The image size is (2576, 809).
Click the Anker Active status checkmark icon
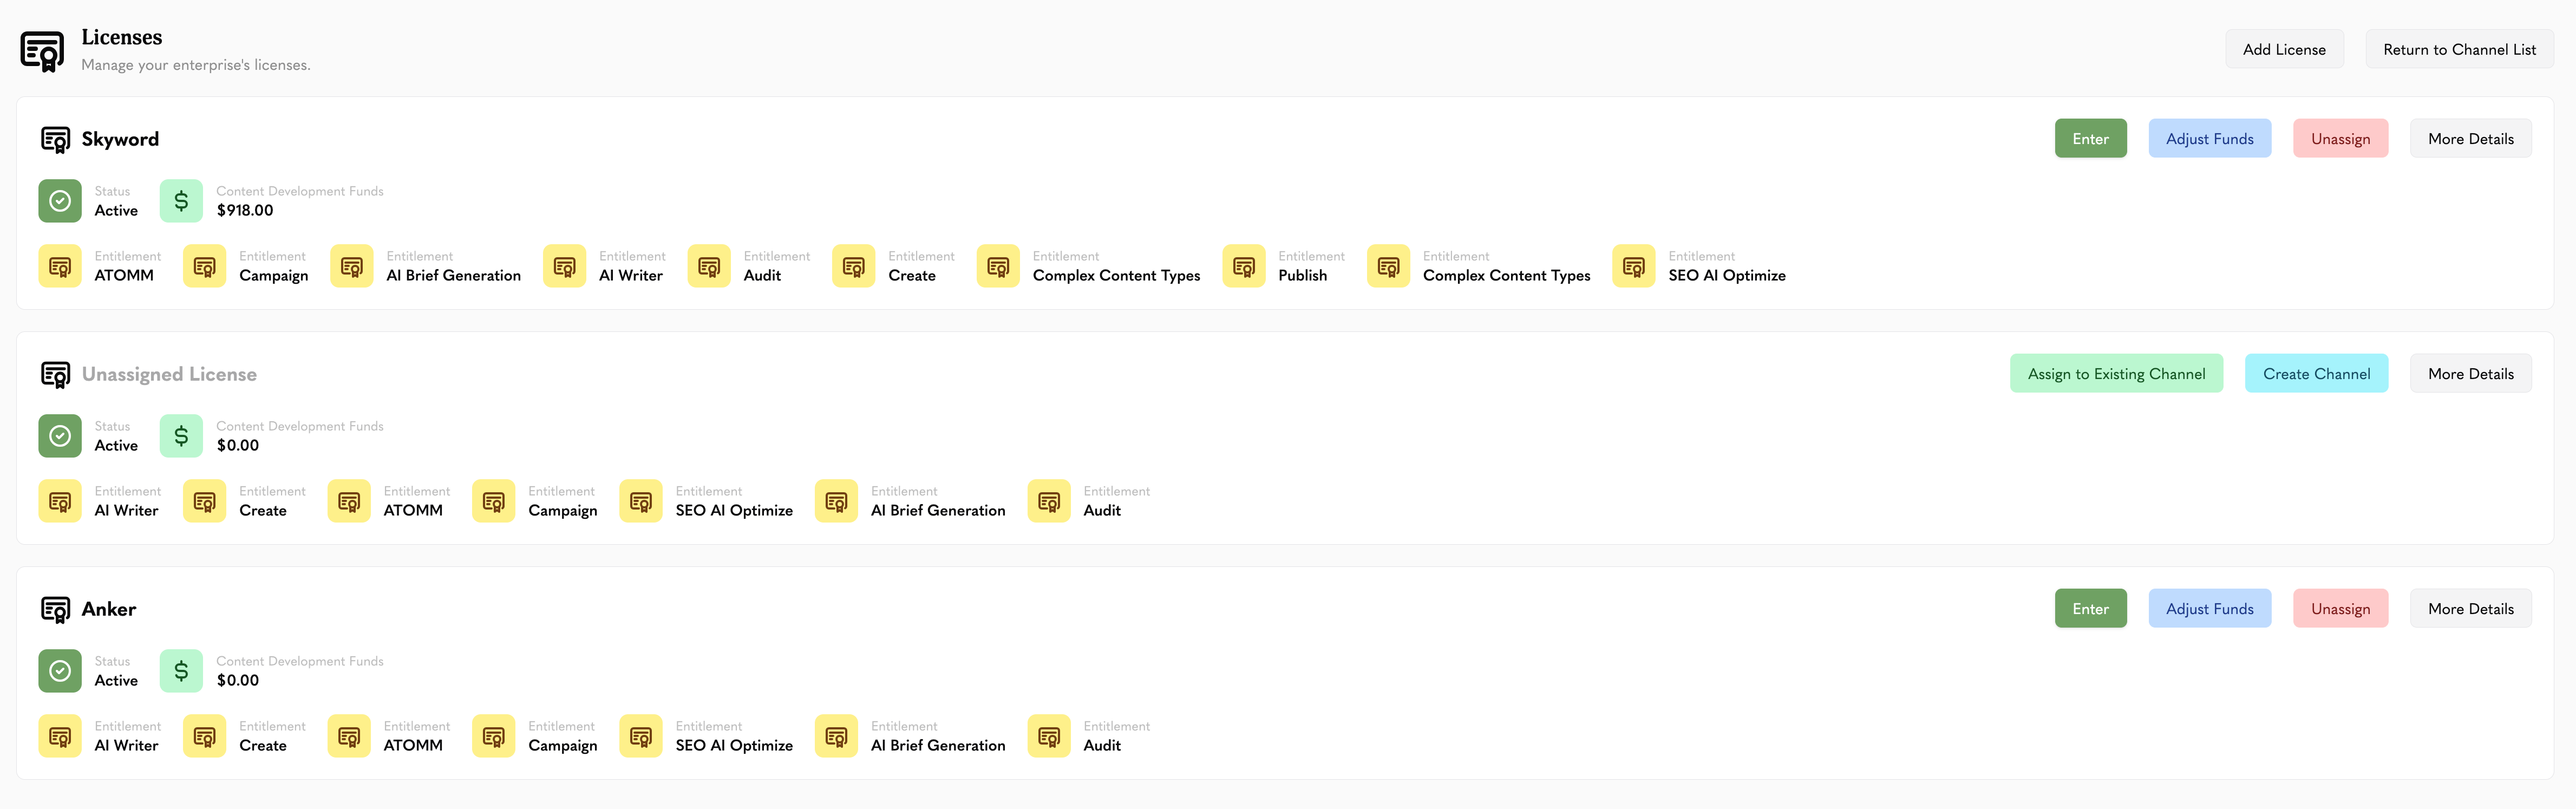[x=60, y=671]
